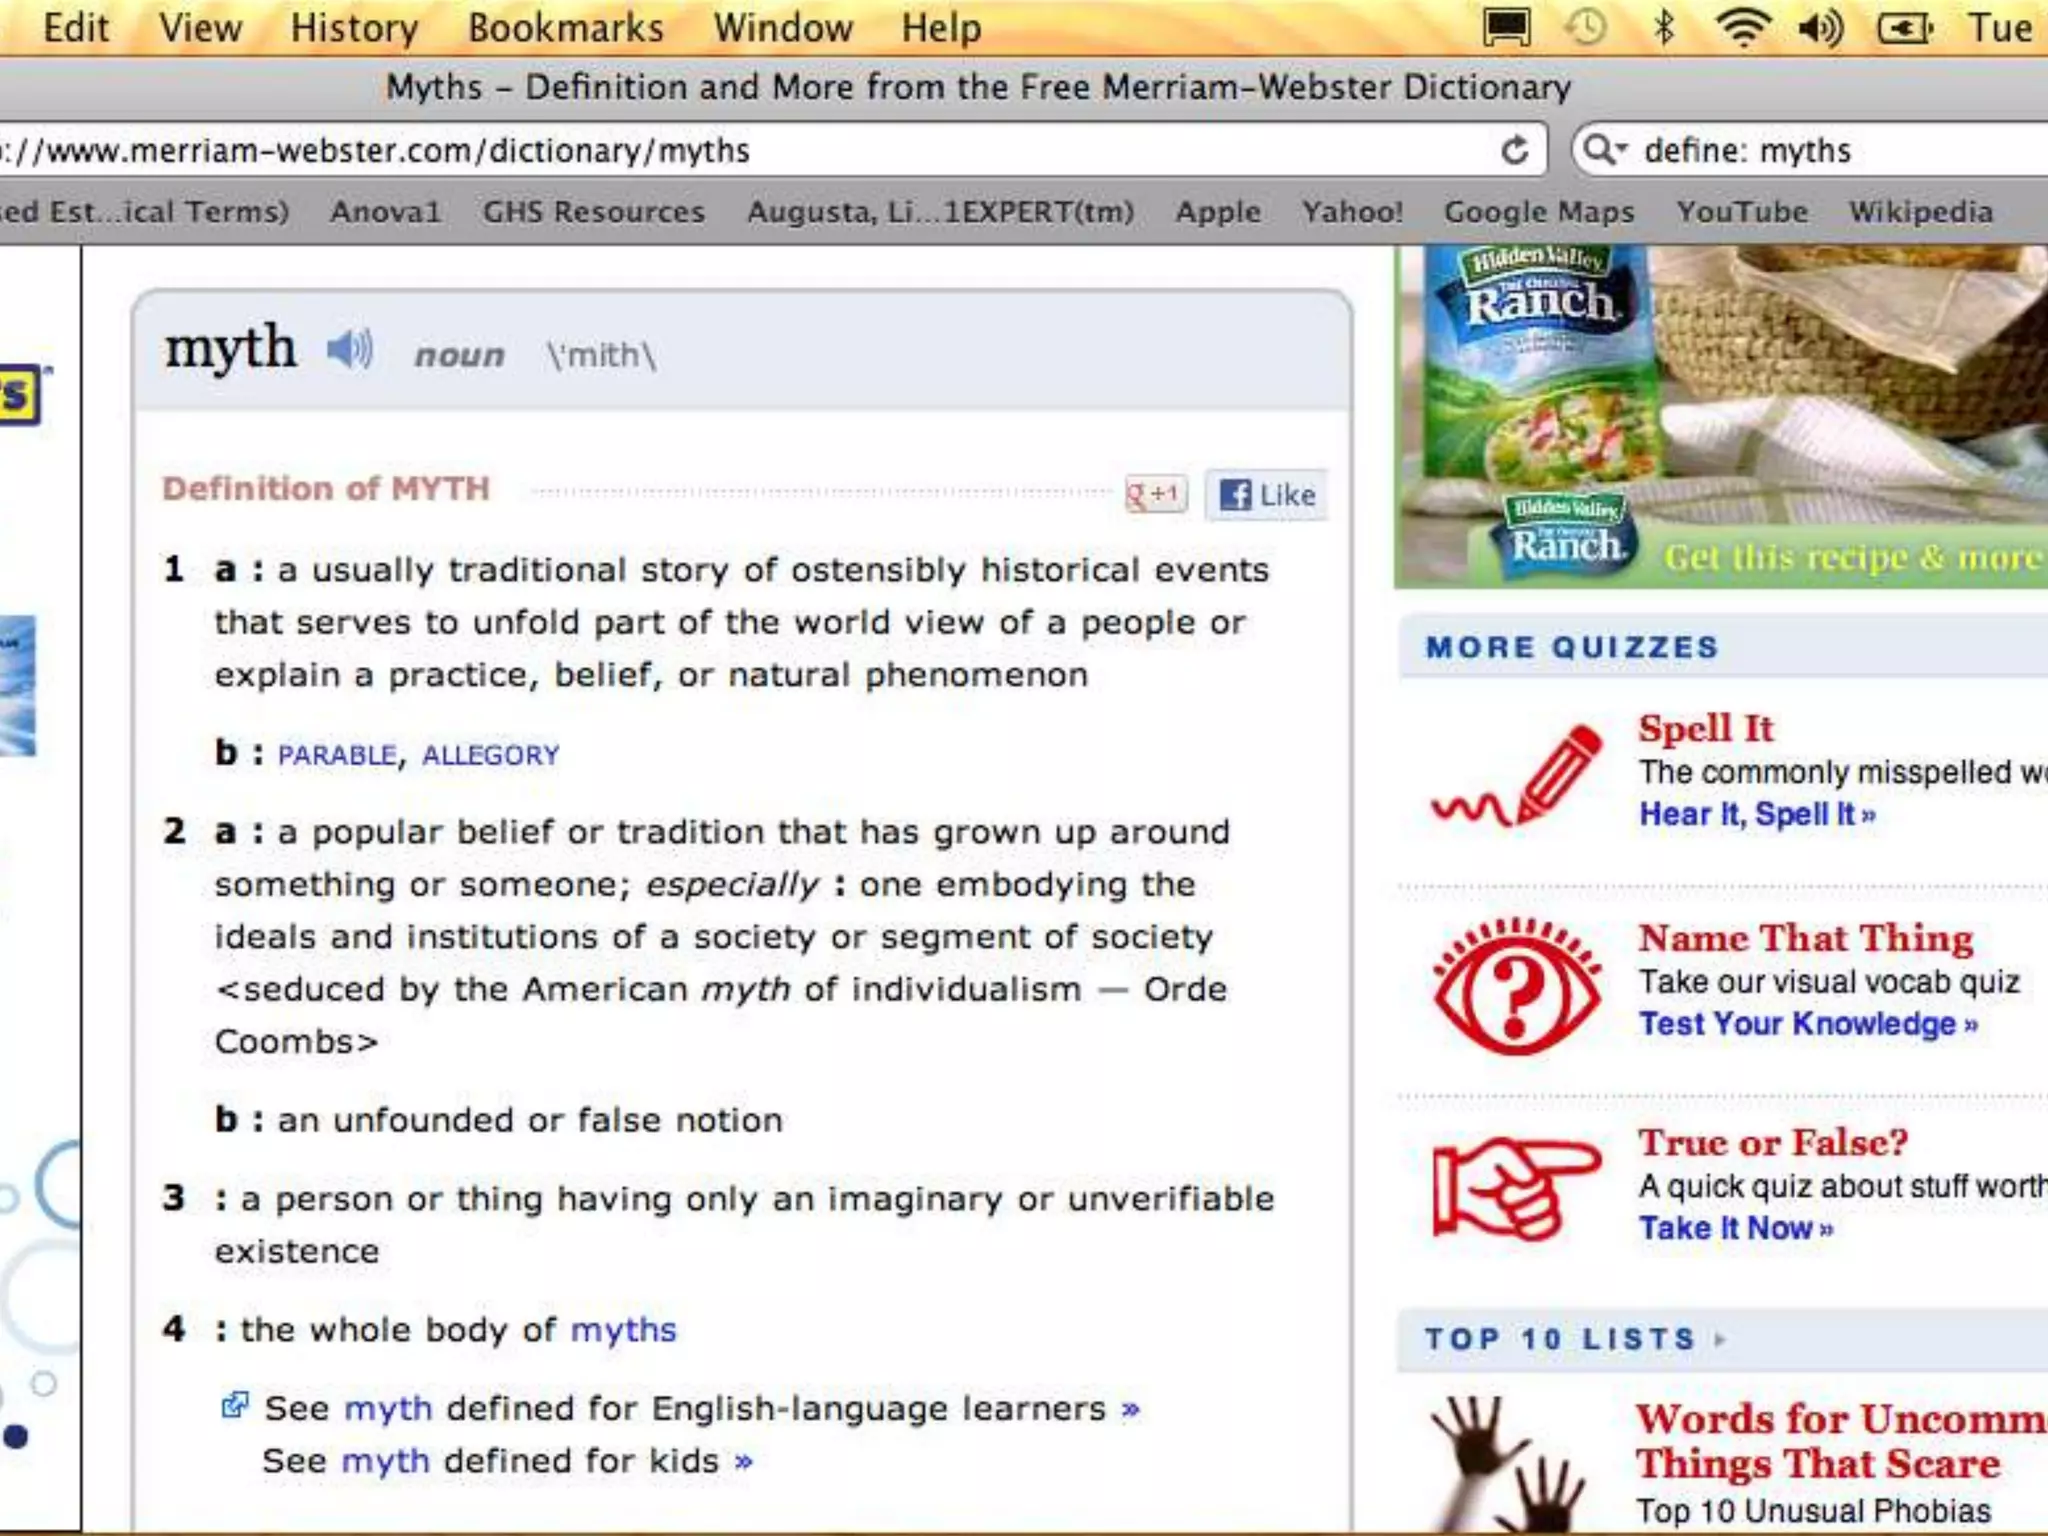This screenshot has height=1536, width=2048.
Task: Open the Bookmarks menu
Action: (x=566, y=28)
